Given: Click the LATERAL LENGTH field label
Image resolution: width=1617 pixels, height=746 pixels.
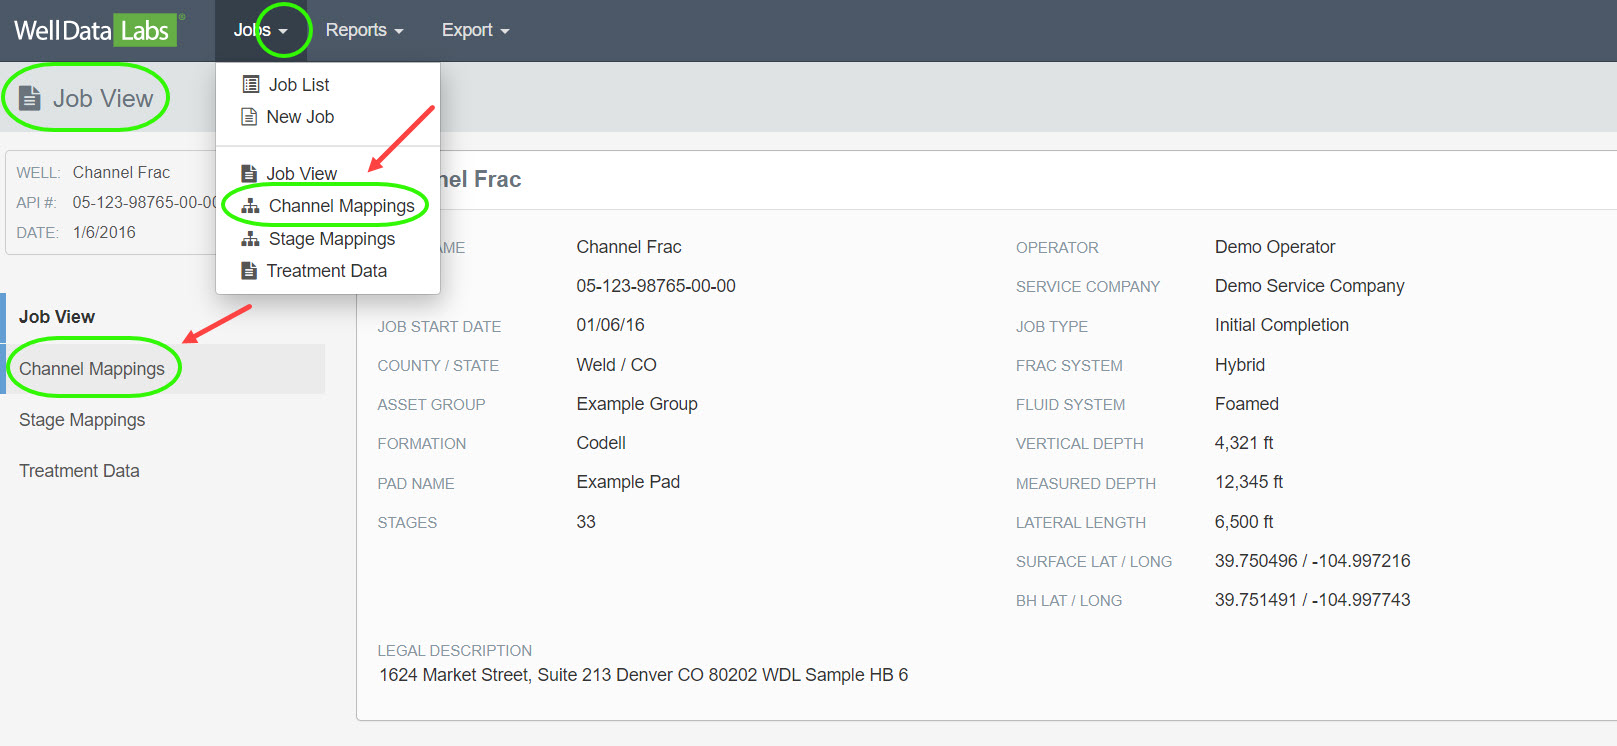Looking at the screenshot, I should point(1081,523).
